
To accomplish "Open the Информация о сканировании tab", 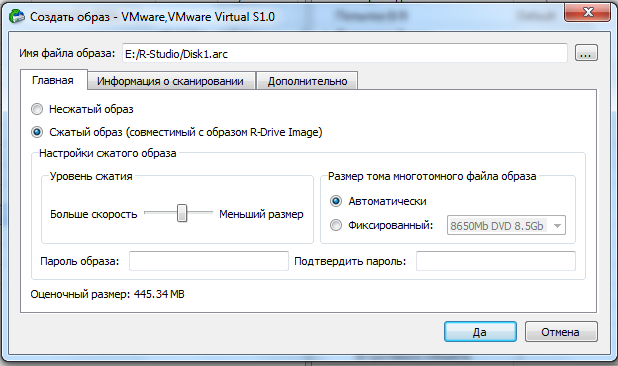I will 170,81.
